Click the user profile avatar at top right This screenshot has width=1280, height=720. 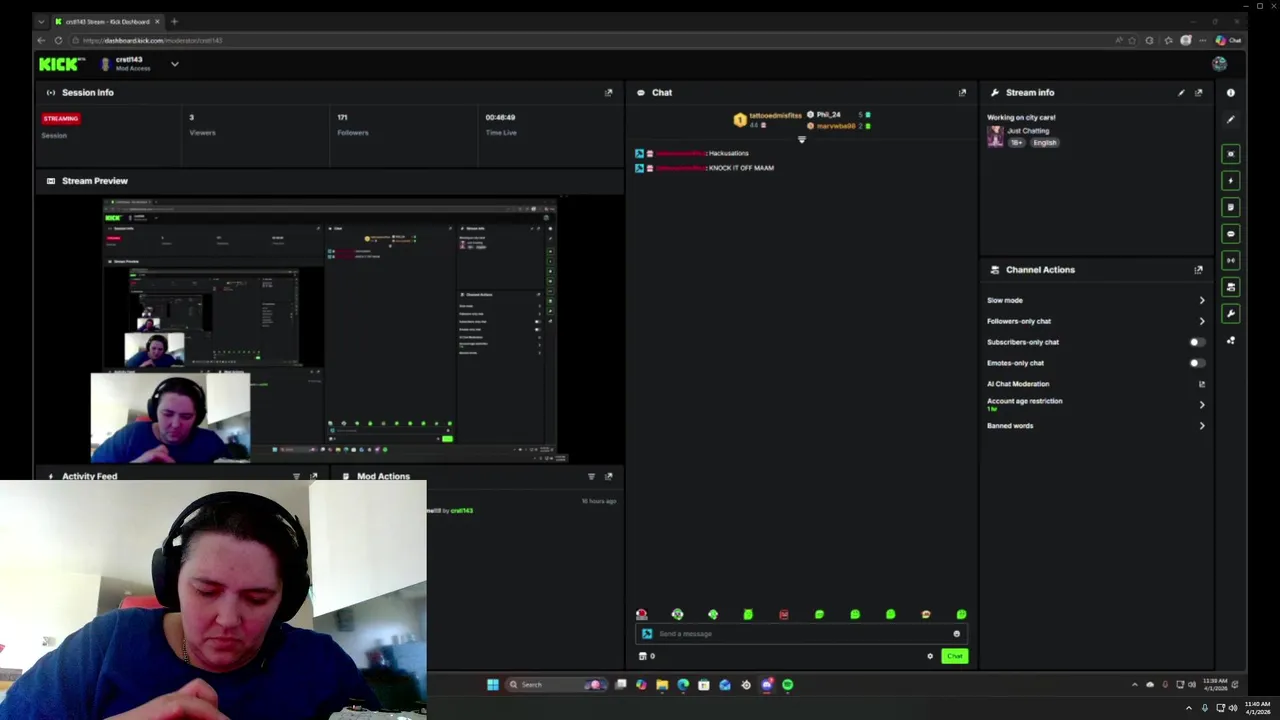(x=1219, y=64)
